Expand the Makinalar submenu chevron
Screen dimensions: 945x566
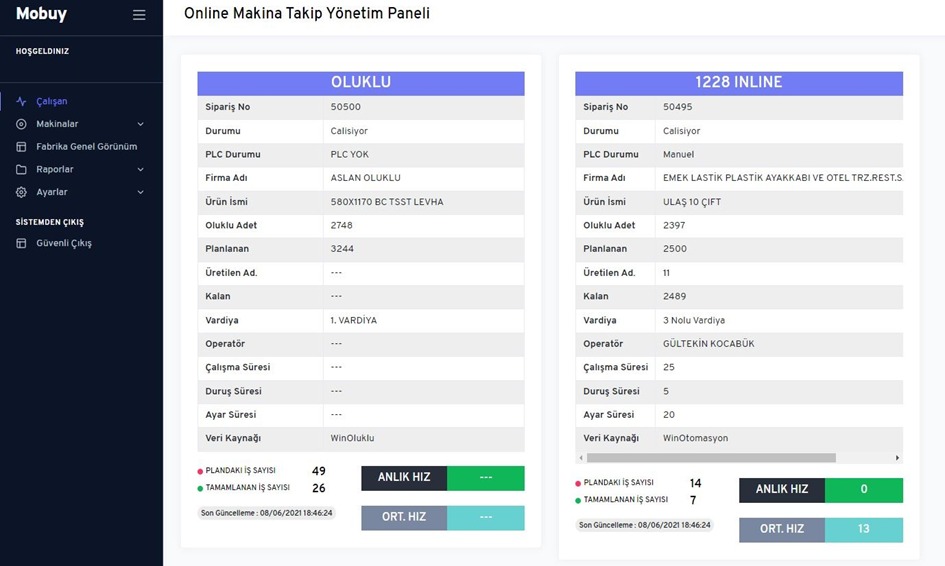(140, 124)
